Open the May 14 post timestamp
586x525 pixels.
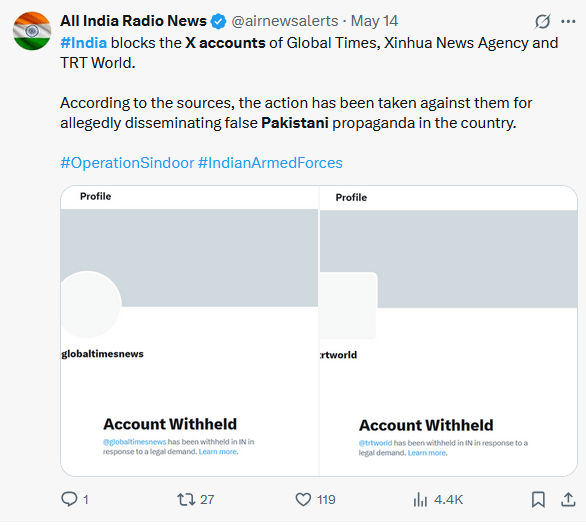tap(374, 21)
